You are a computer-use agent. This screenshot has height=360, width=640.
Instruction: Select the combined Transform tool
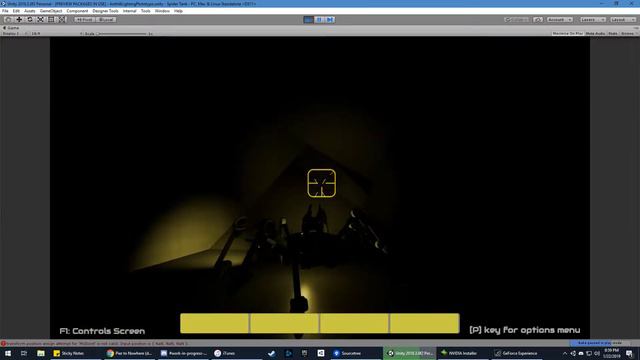tap(62, 20)
